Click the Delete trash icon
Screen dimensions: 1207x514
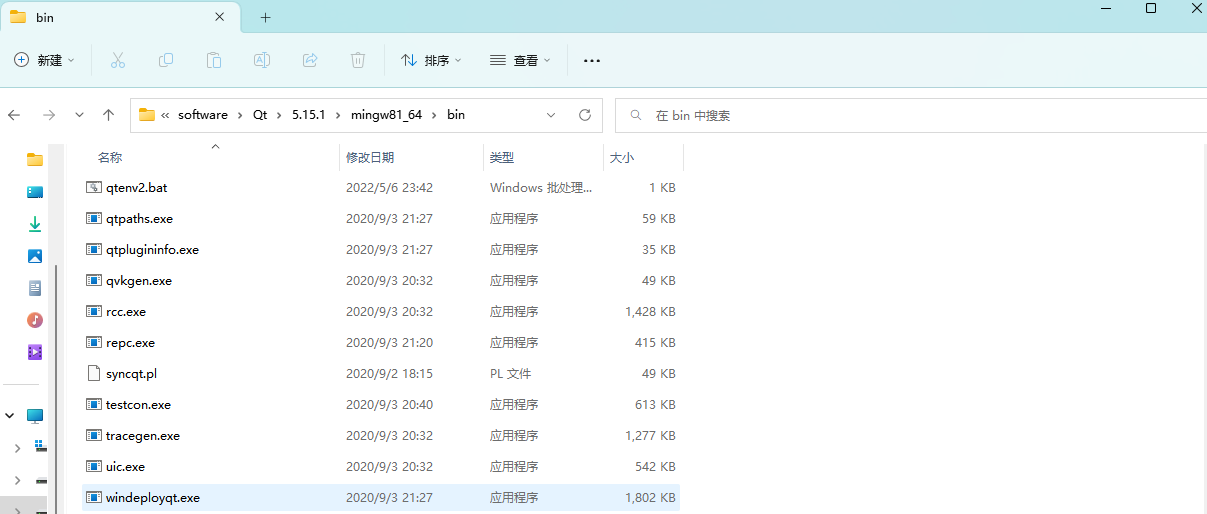tap(358, 60)
